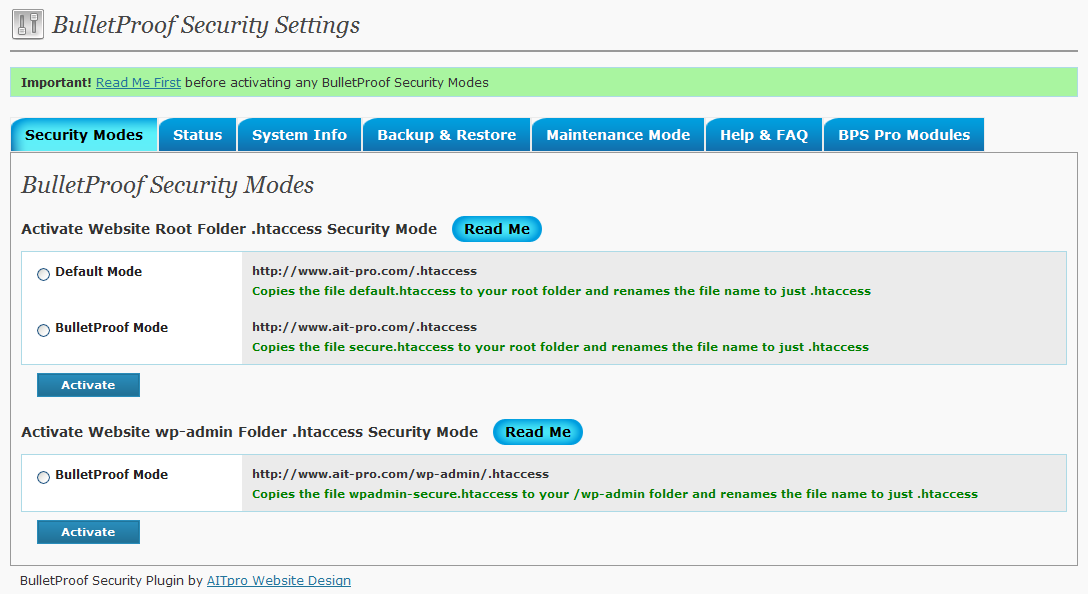Open the Maintenance Mode tab
The image size is (1088, 594).
pos(618,135)
